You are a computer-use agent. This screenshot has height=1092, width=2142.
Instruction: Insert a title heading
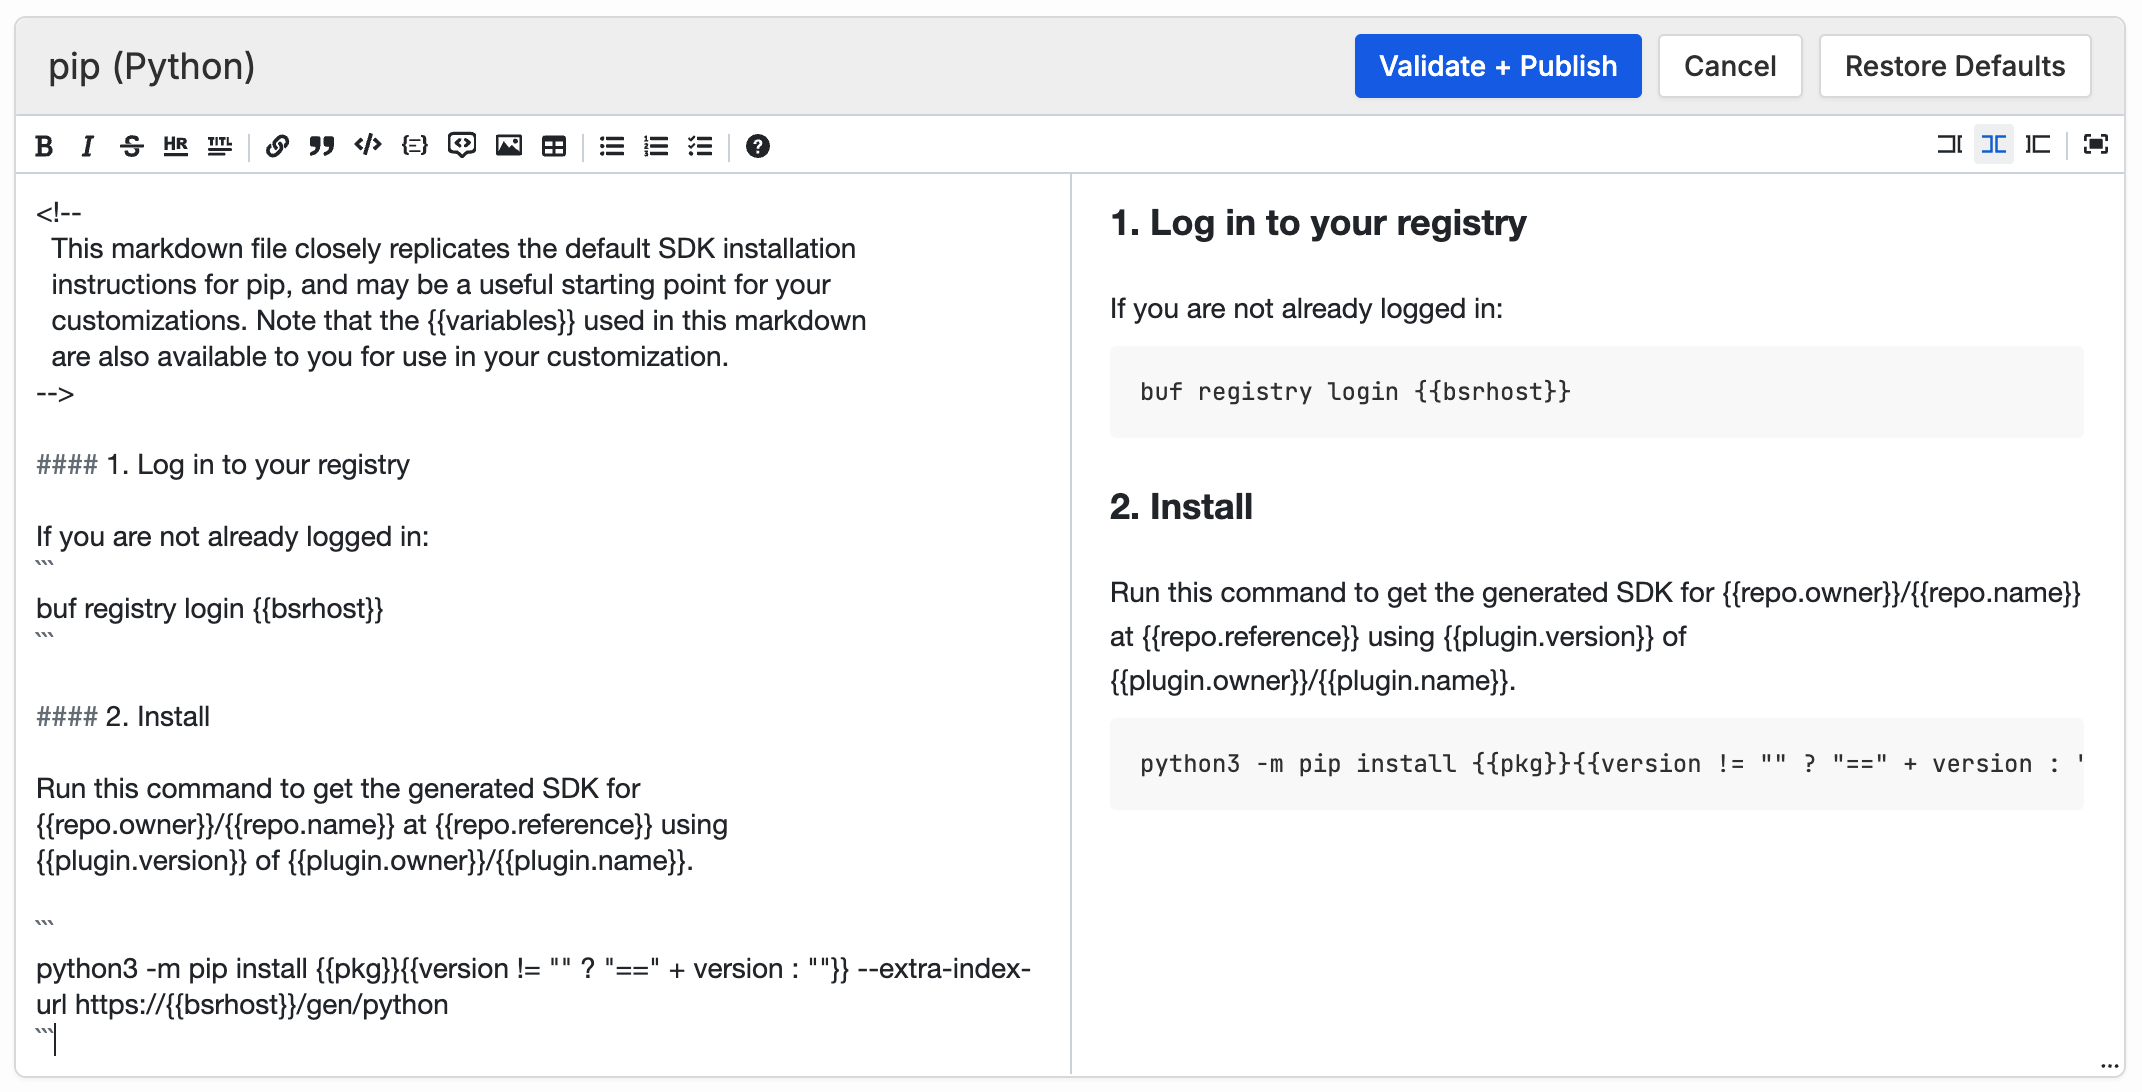pos(219,146)
